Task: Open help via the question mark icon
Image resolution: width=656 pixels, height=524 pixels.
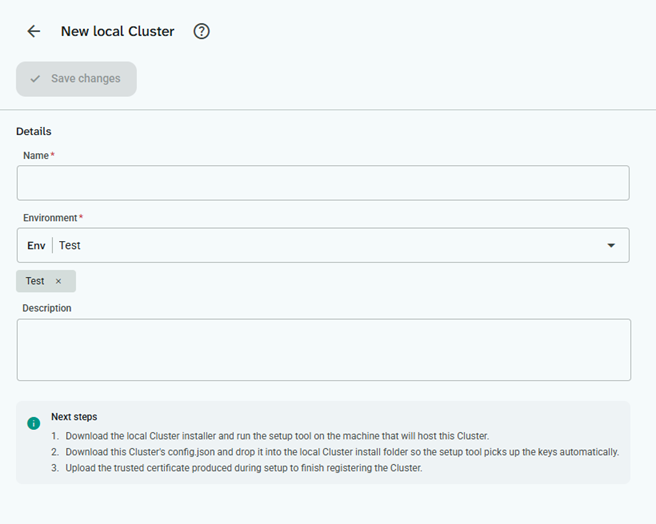Action: 201,31
